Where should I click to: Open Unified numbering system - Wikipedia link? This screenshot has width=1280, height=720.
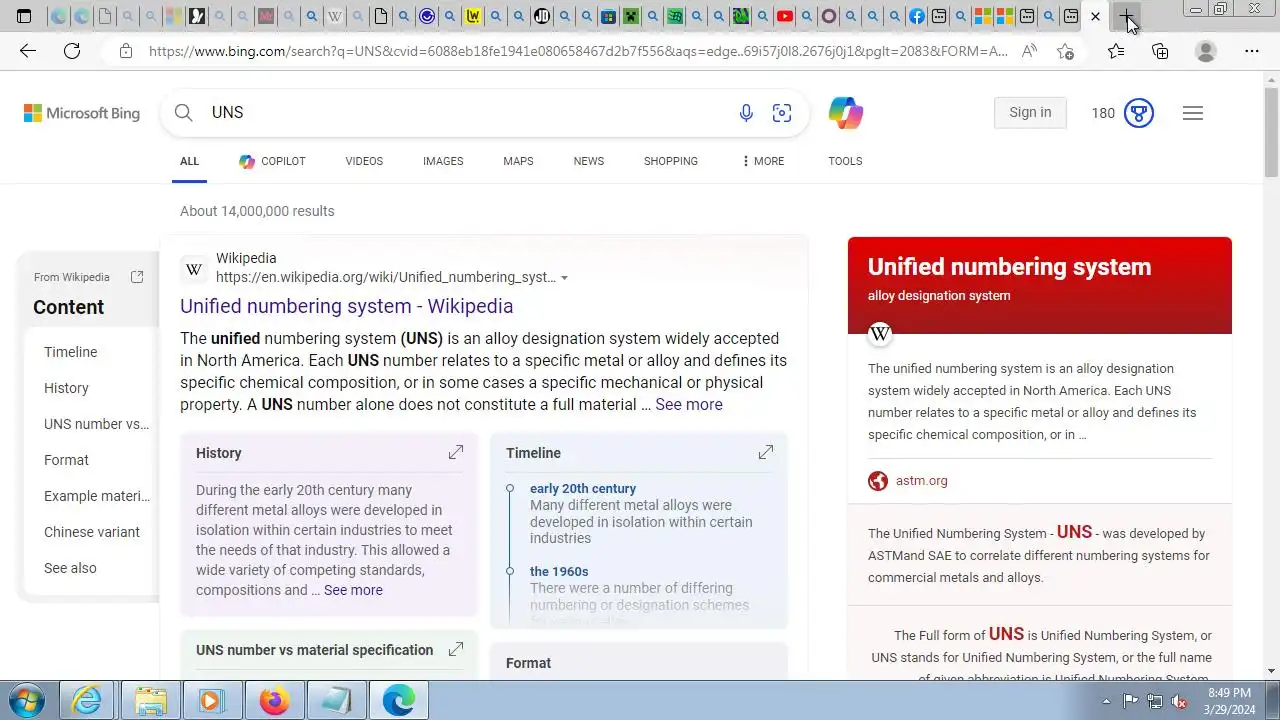(x=346, y=306)
